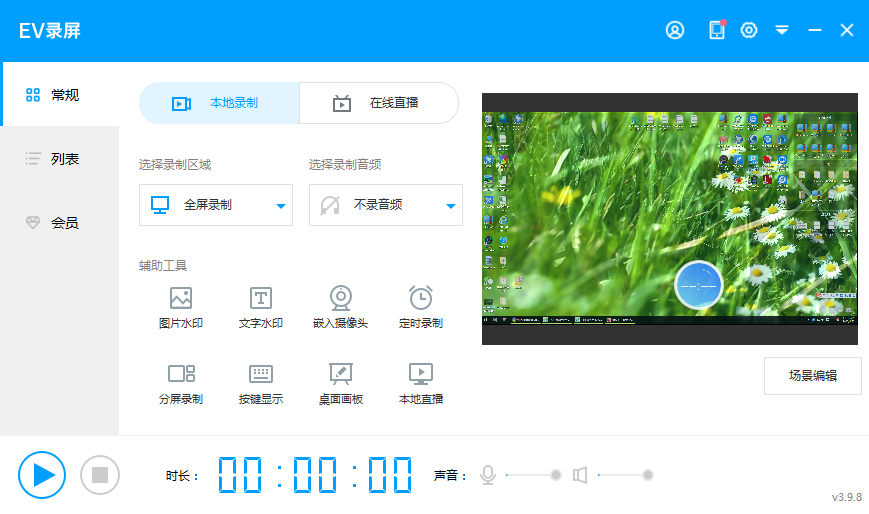Click the 场景编辑 scene edit button
The height and width of the screenshot is (514, 869).
(812, 376)
